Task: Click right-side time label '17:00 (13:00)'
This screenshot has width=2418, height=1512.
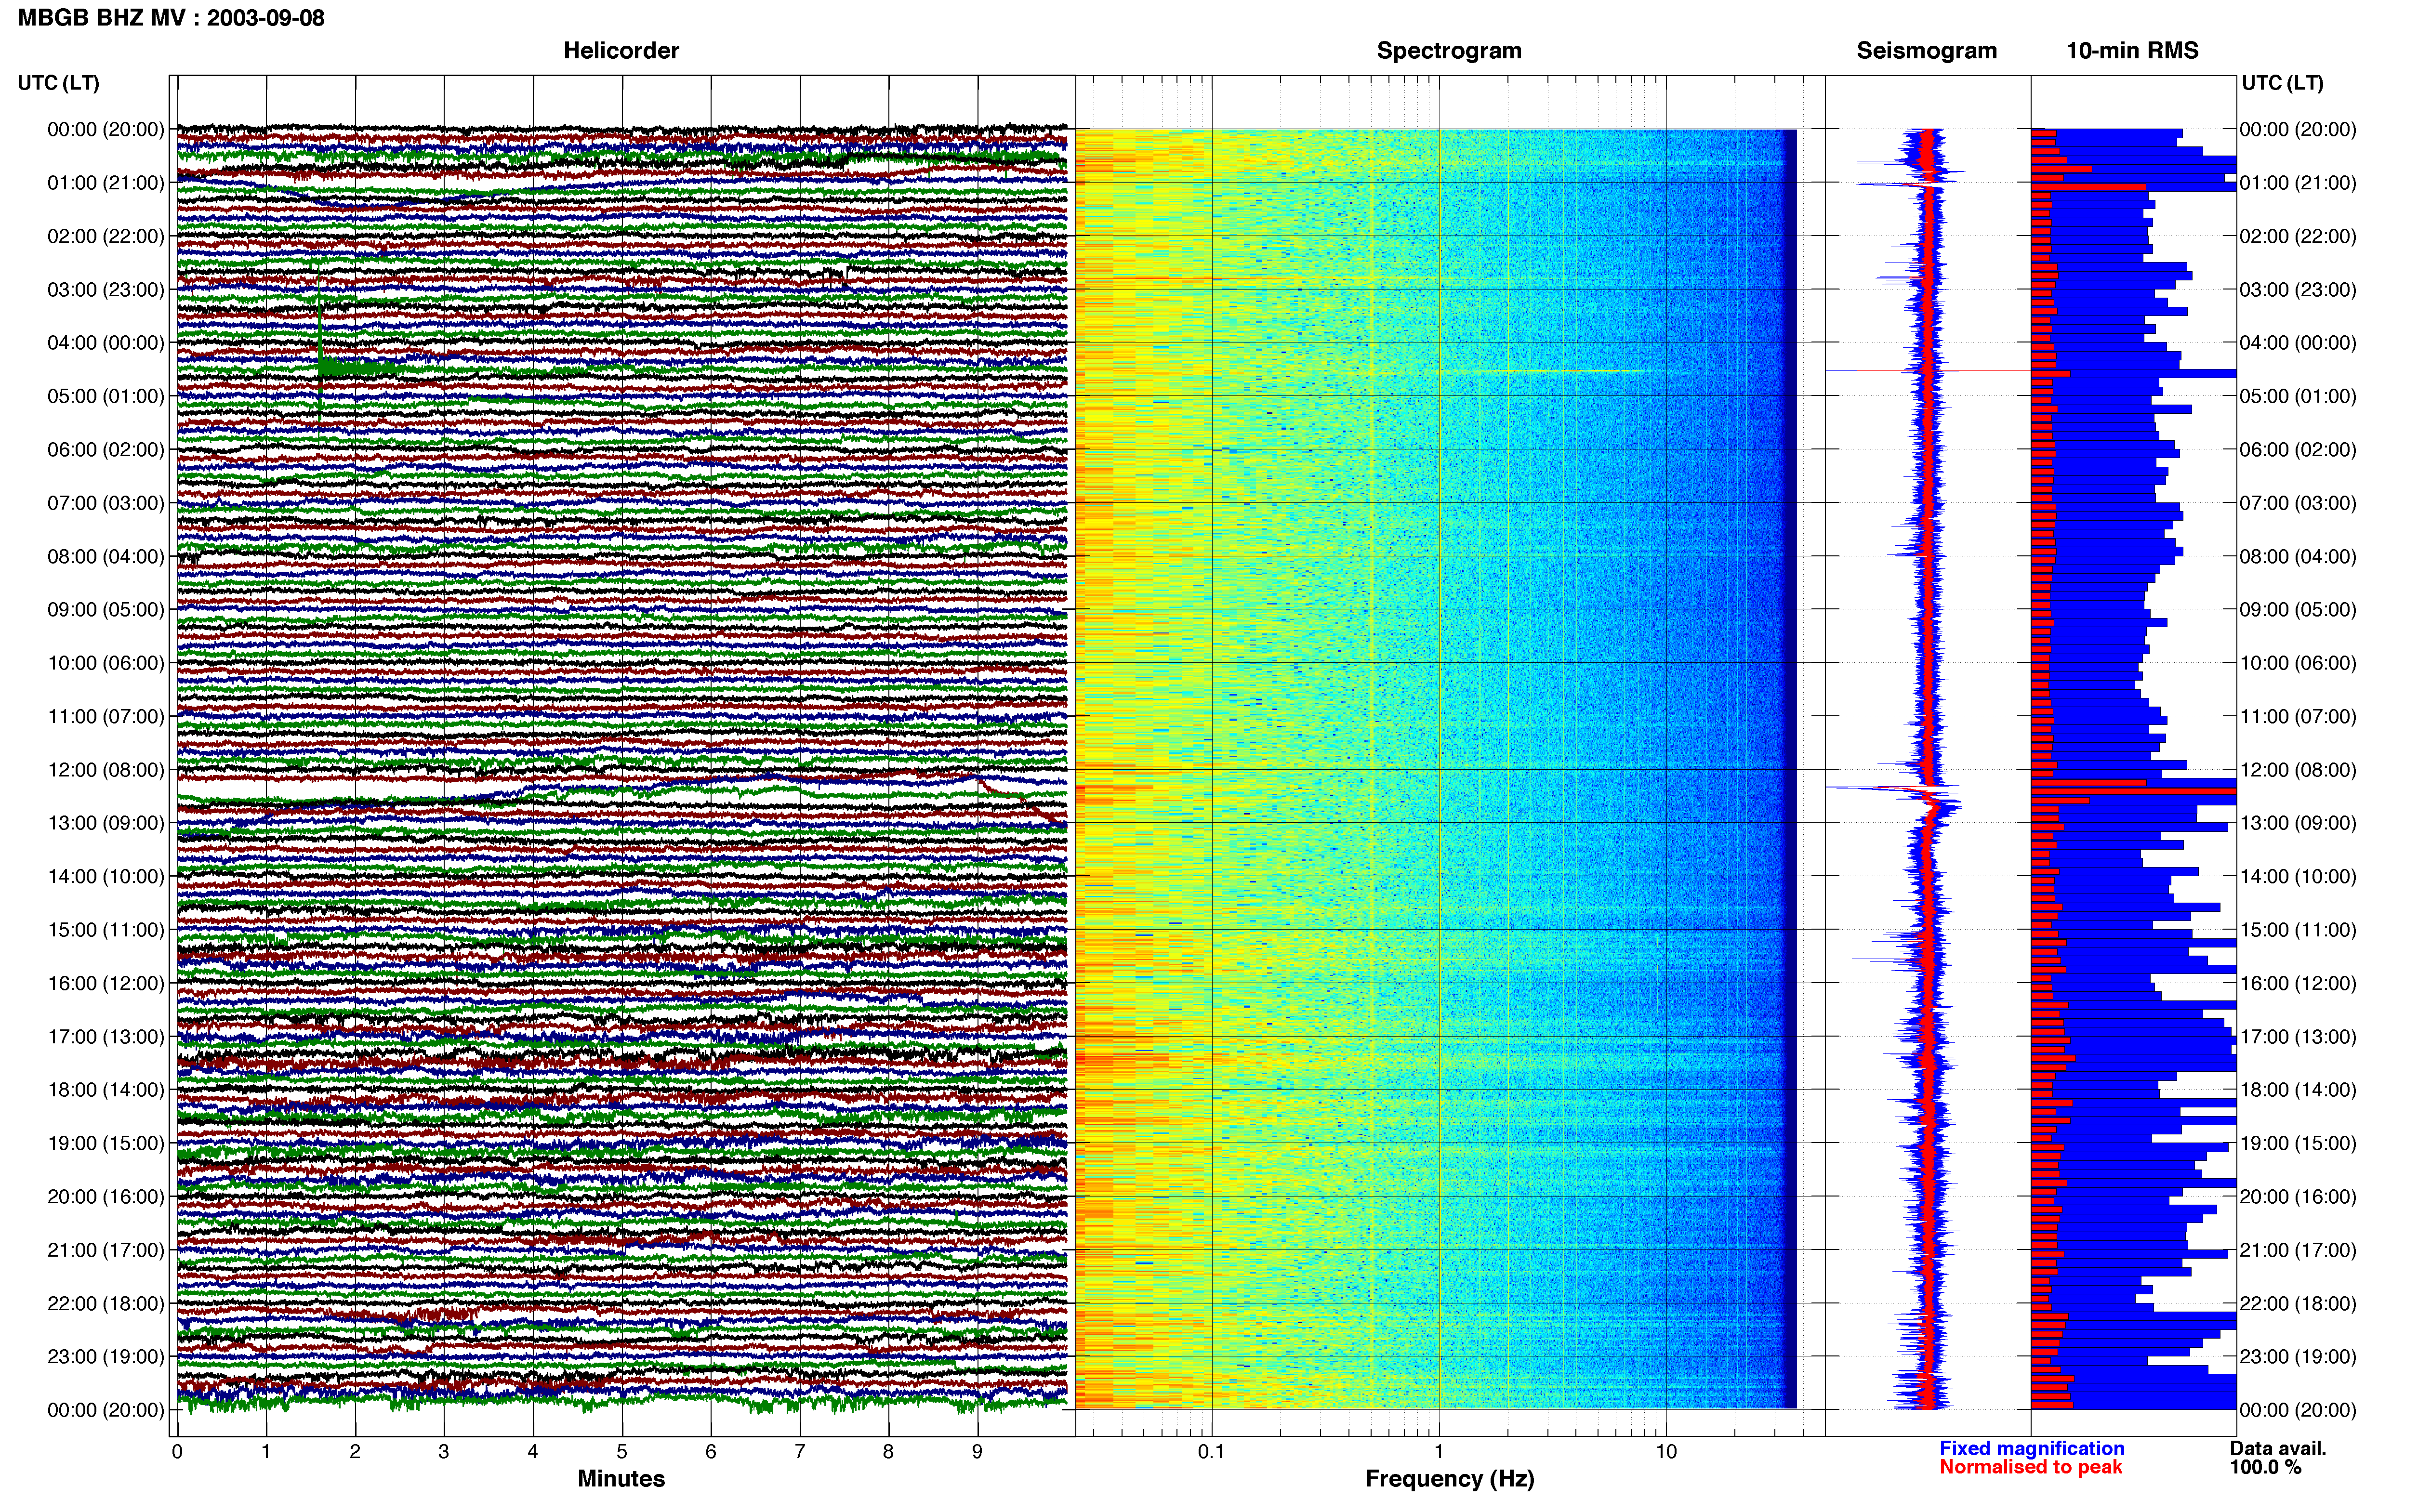Action: [x=2298, y=1037]
